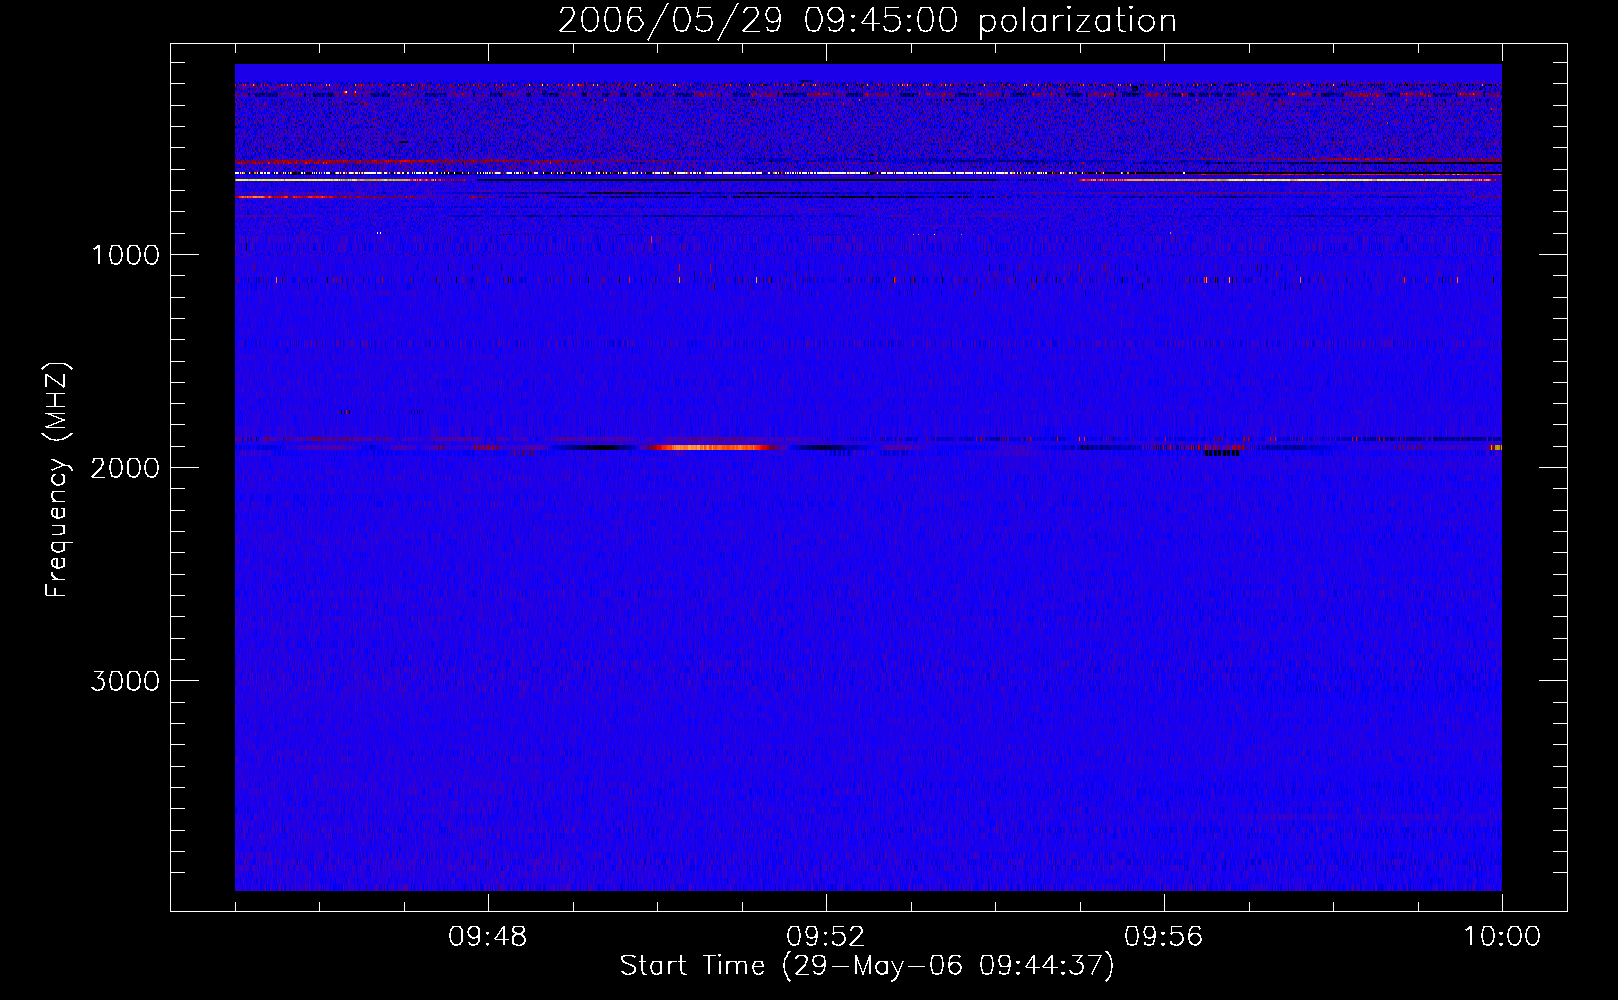This screenshot has width=1618, height=1000.
Task: Select the 'Start Time (29-May-06 09:44:37)' label
Action: click(867, 966)
